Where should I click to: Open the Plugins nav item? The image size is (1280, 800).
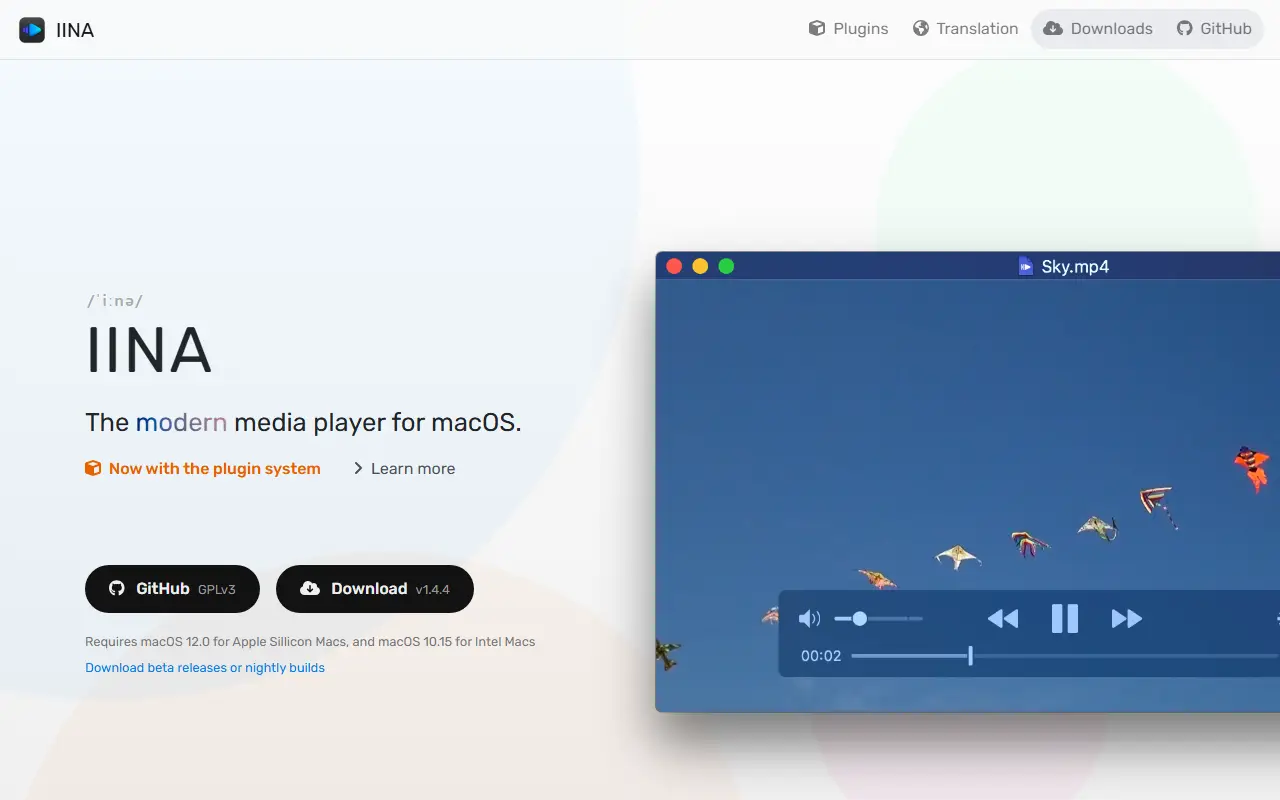point(848,29)
